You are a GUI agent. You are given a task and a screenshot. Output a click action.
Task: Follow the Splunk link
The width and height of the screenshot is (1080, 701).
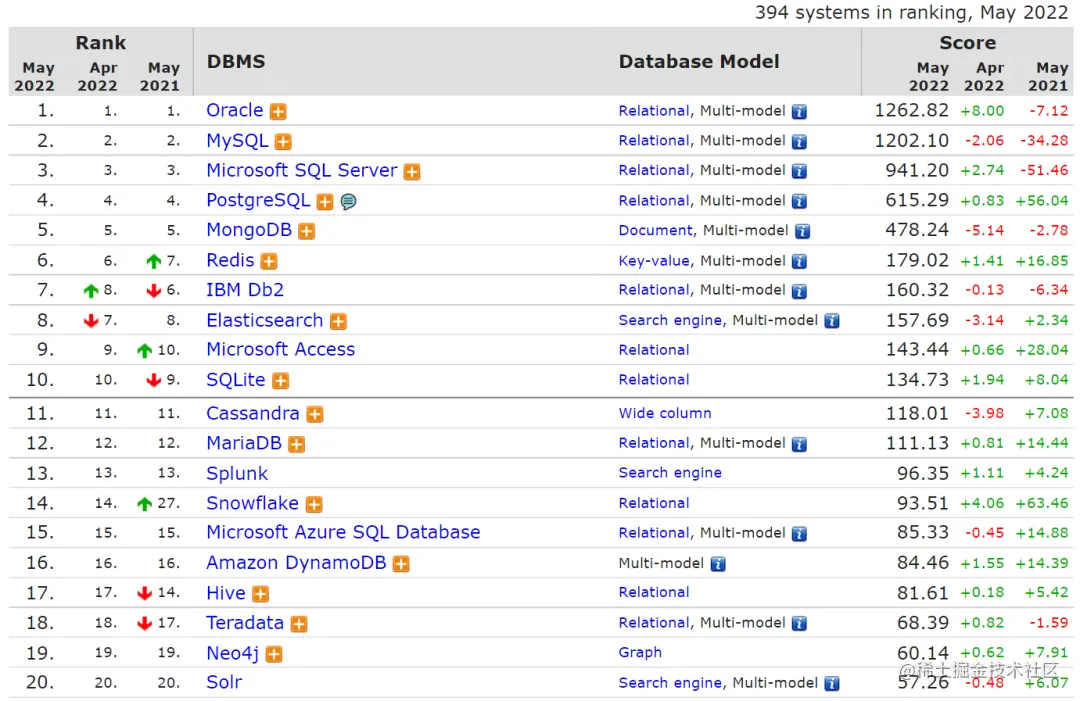coord(237,474)
